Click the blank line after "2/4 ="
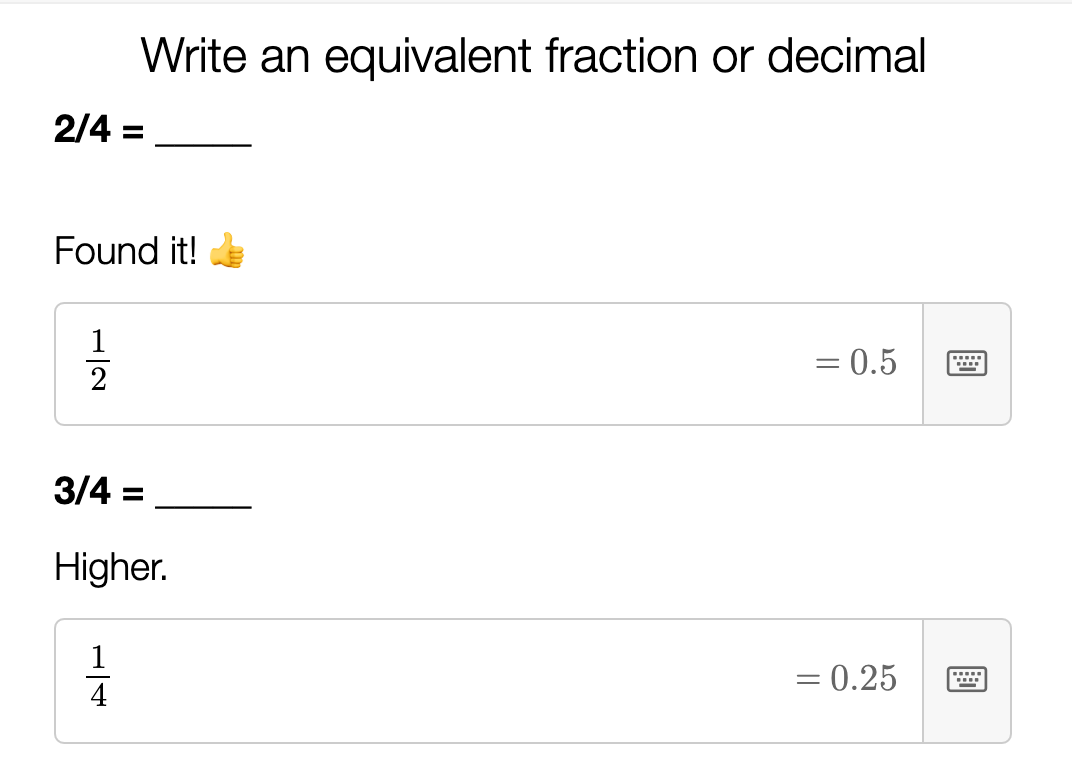Viewport: 1072px width, 782px height. pyautogui.click(x=204, y=140)
